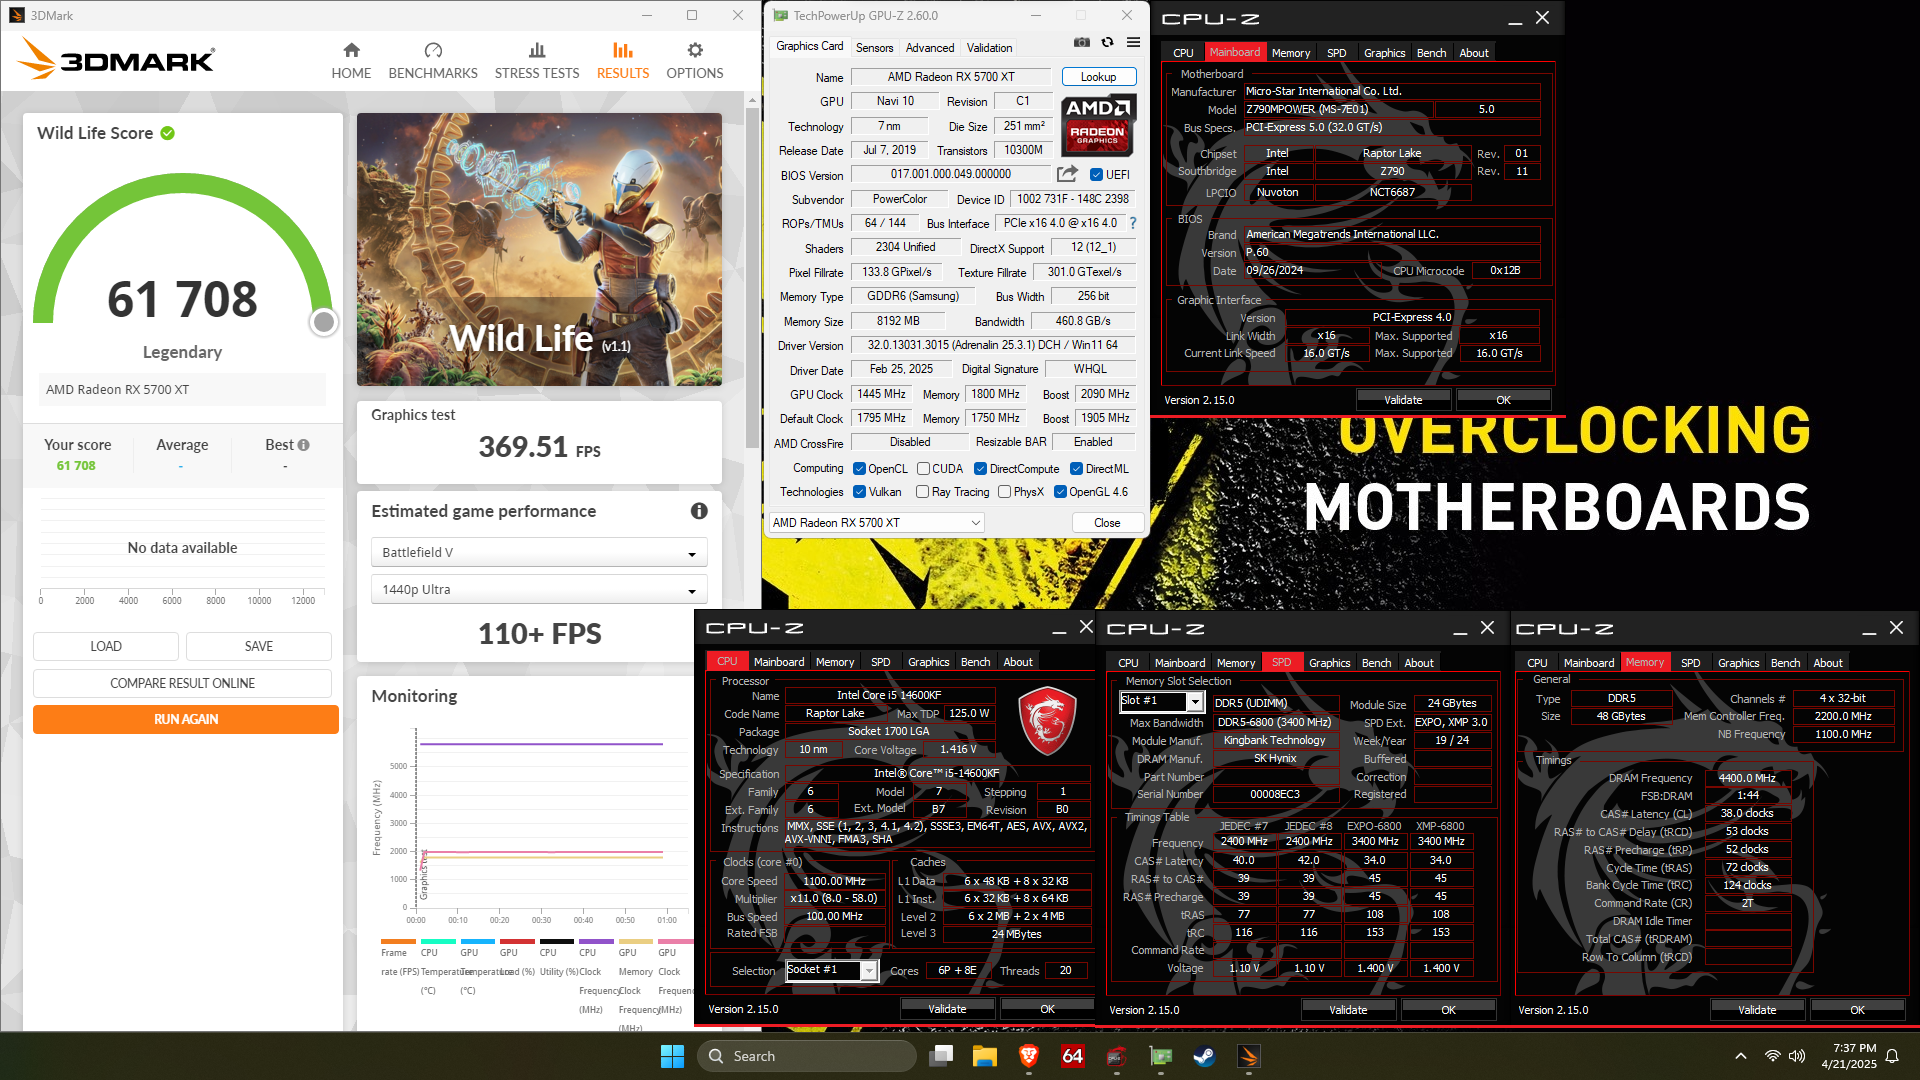Open the 1440p Ultra preset dropdown
The height and width of the screenshot is (1080, 1920).
click(x=539, y=590)
